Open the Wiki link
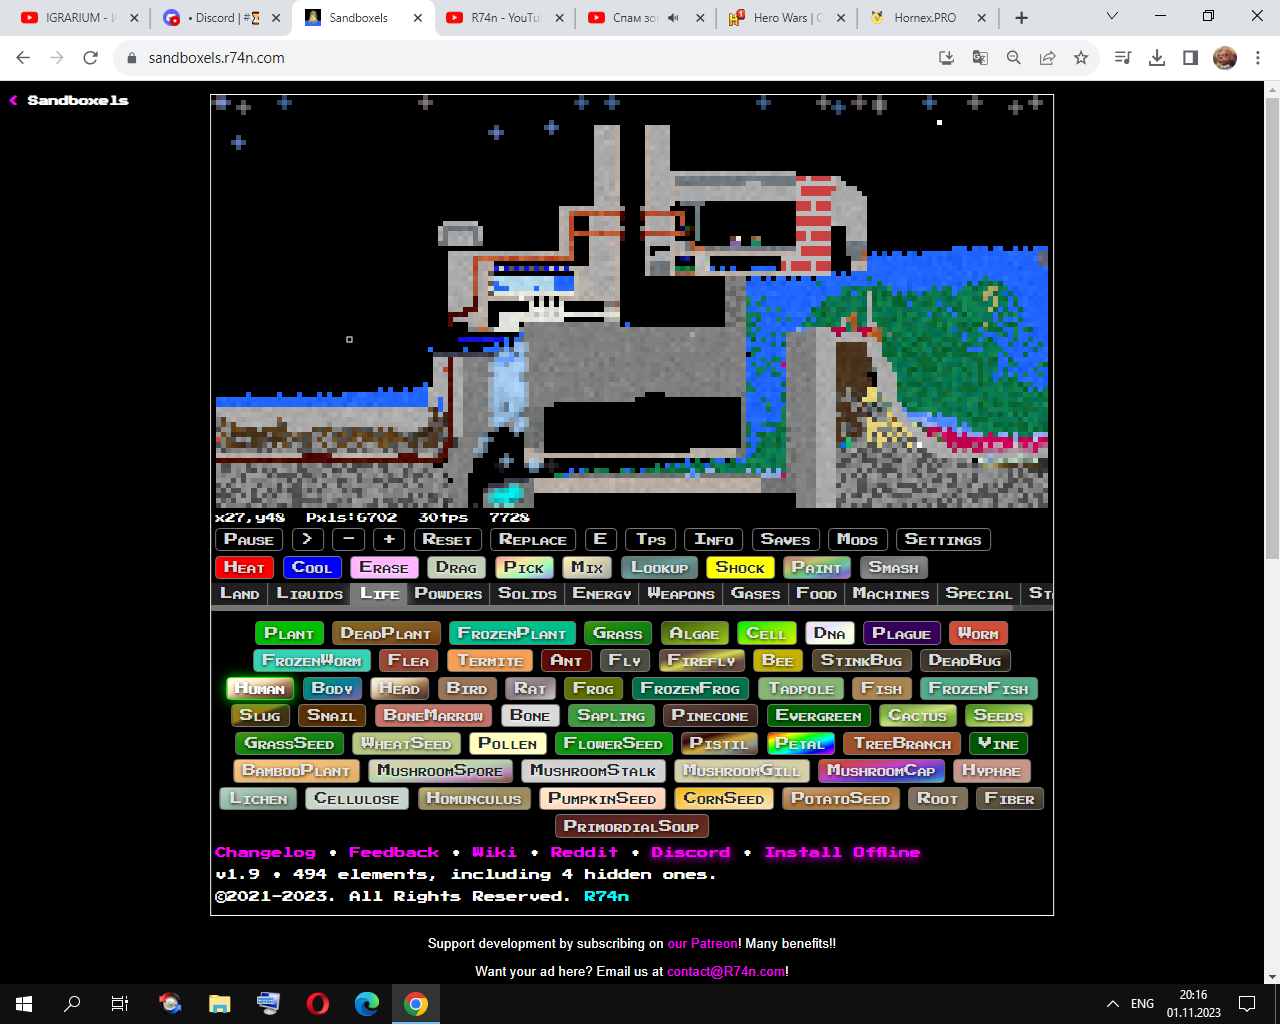Image resolution: width=1280 pixels, height=1024 pixels. click(494, 853)
